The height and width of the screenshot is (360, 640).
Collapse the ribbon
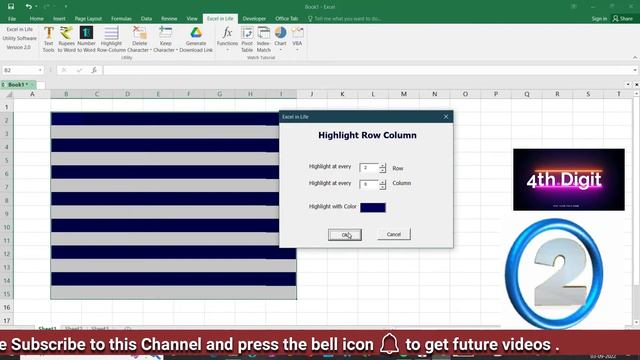[x=635, y=58]
